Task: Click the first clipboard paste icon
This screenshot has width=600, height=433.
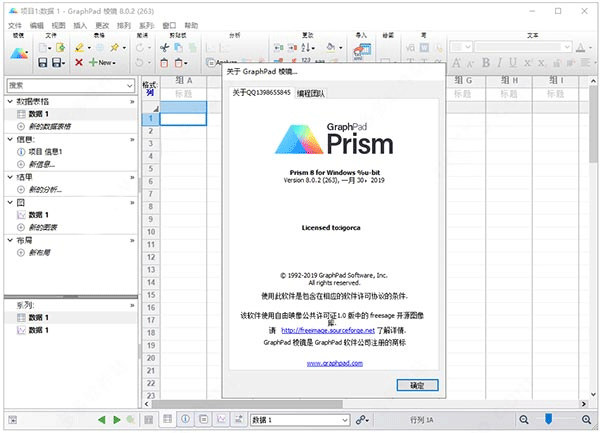Action: (164, 62)
